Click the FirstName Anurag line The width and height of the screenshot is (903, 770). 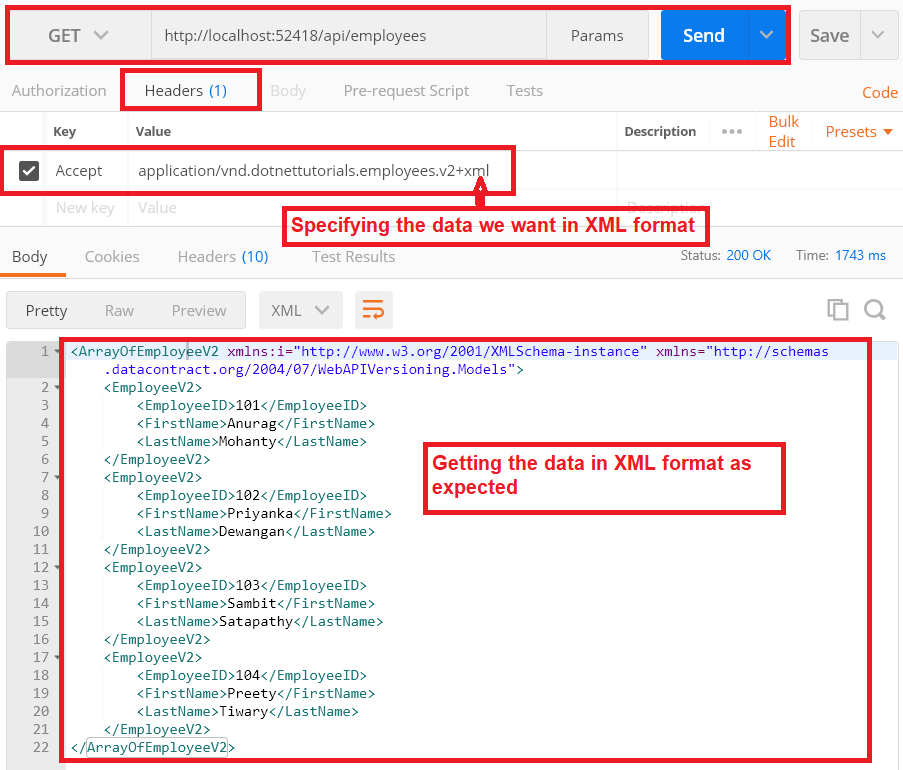click(x=256, y=423)
